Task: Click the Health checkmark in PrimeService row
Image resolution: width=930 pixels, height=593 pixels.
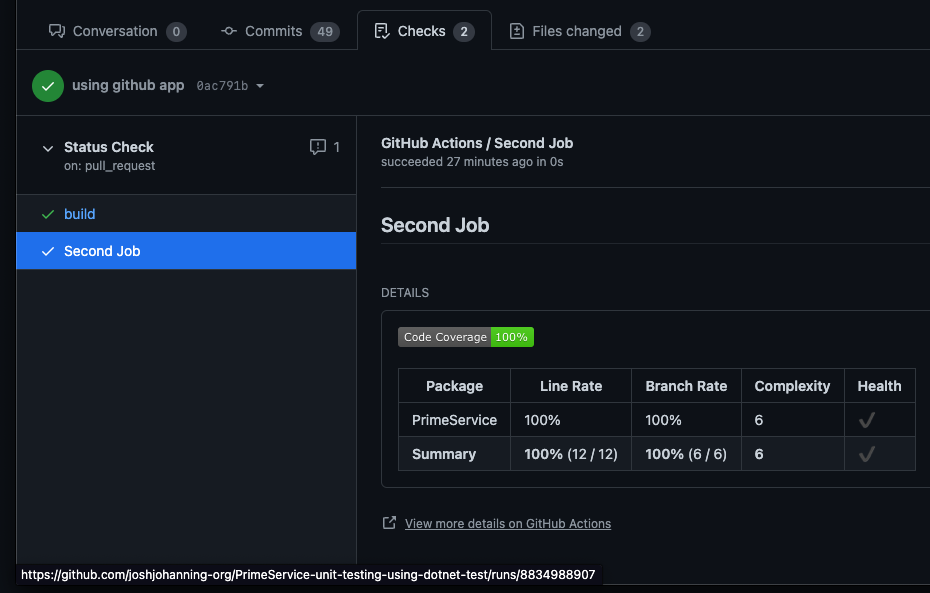Action: pos(866,420)
